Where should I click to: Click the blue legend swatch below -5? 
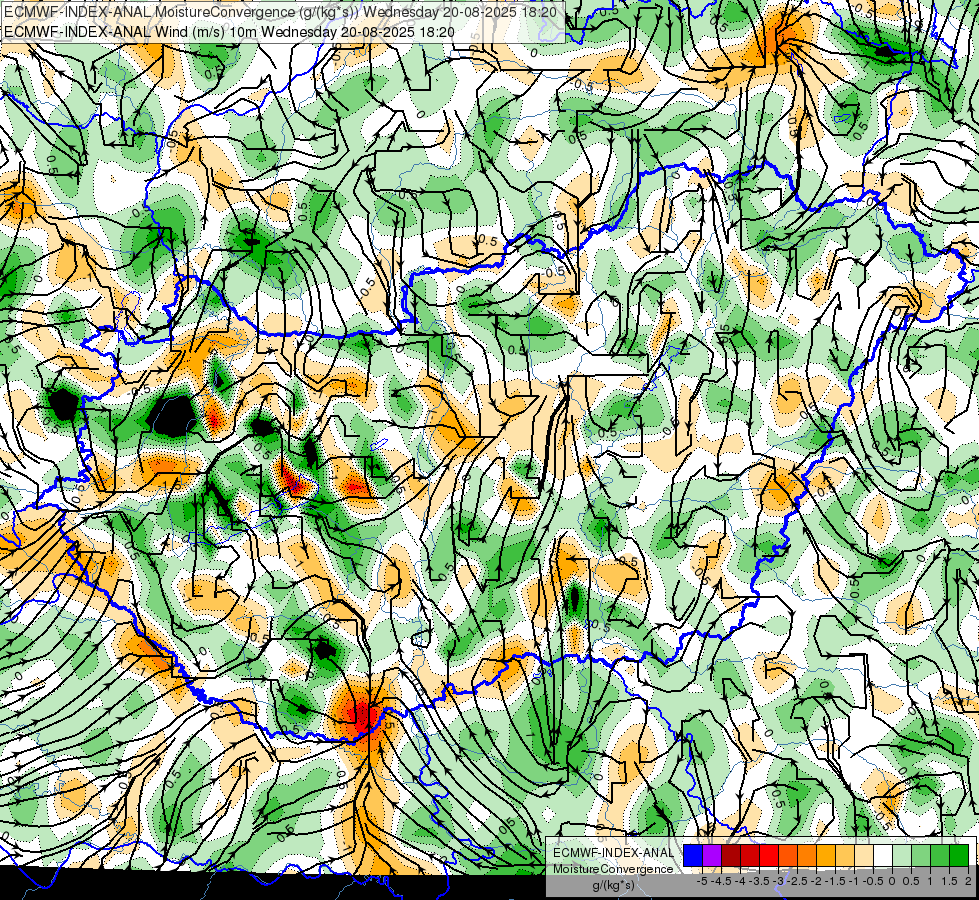point(693,855)
